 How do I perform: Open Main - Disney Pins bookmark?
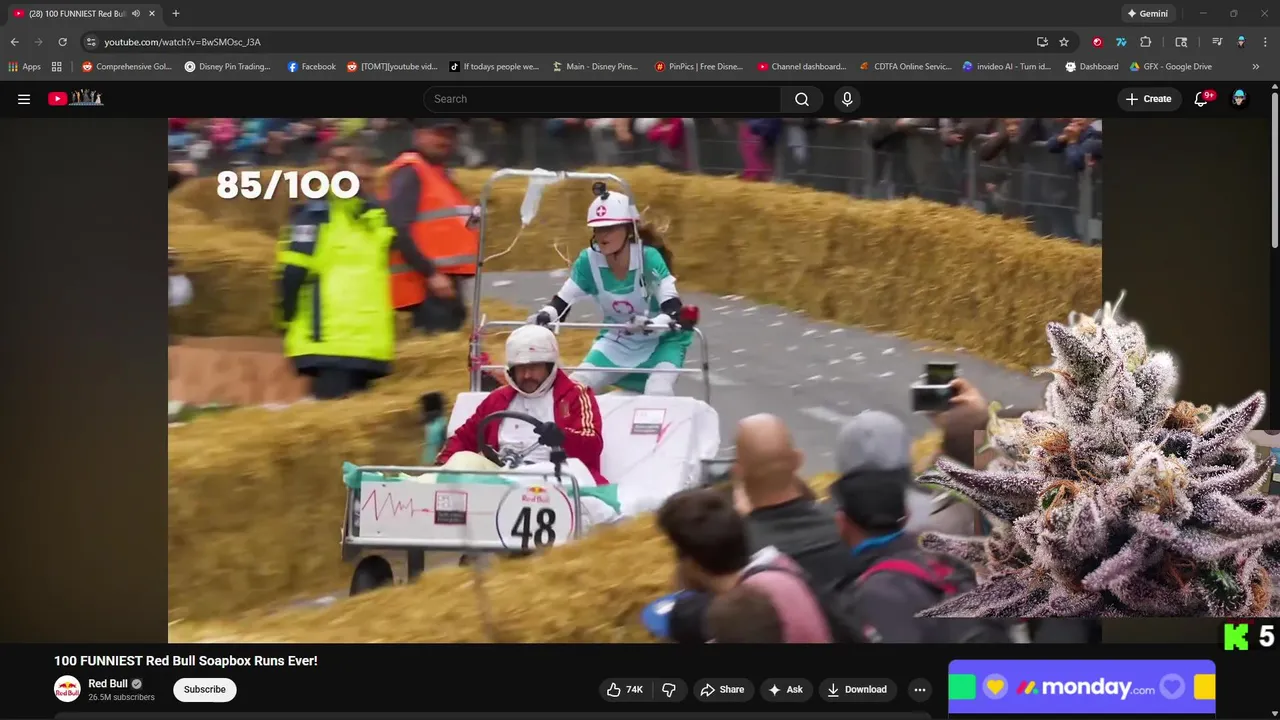(595, 67)
